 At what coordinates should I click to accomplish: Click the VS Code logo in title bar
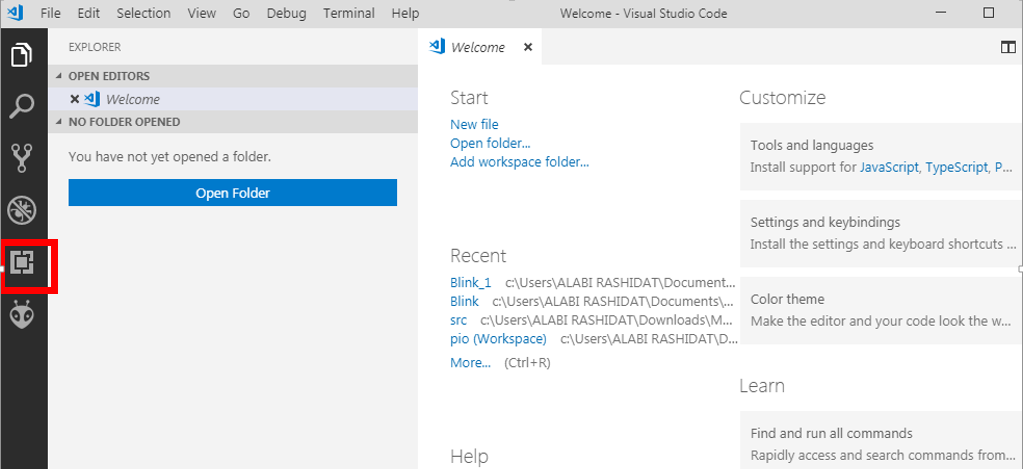pos(16,12)
